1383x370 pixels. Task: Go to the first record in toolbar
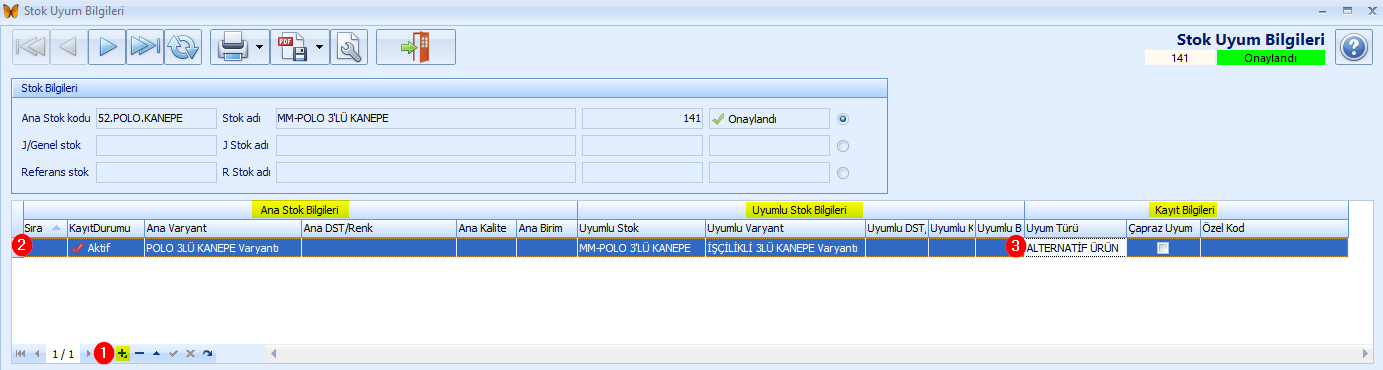coord(30,47)
